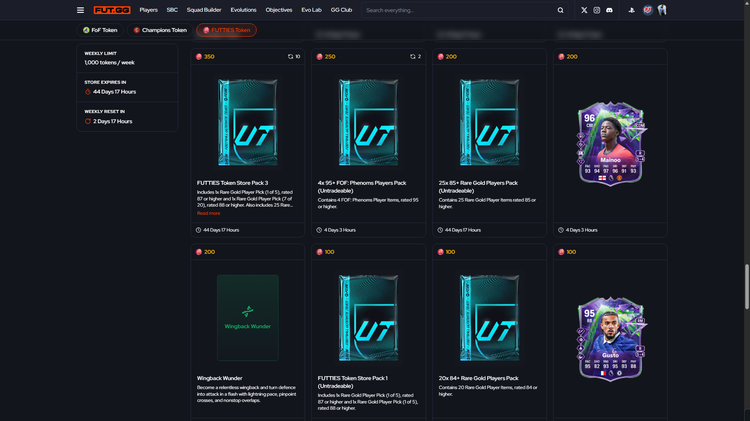Click the page vertical scrollbar thumb
This screenshot has width=750, height=421.
[x=747, y=286]
